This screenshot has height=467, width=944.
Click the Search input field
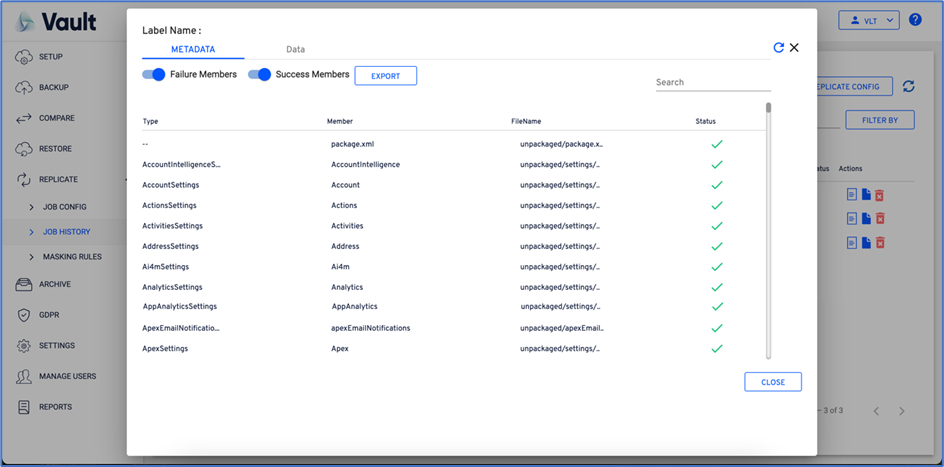click(711, 82)
